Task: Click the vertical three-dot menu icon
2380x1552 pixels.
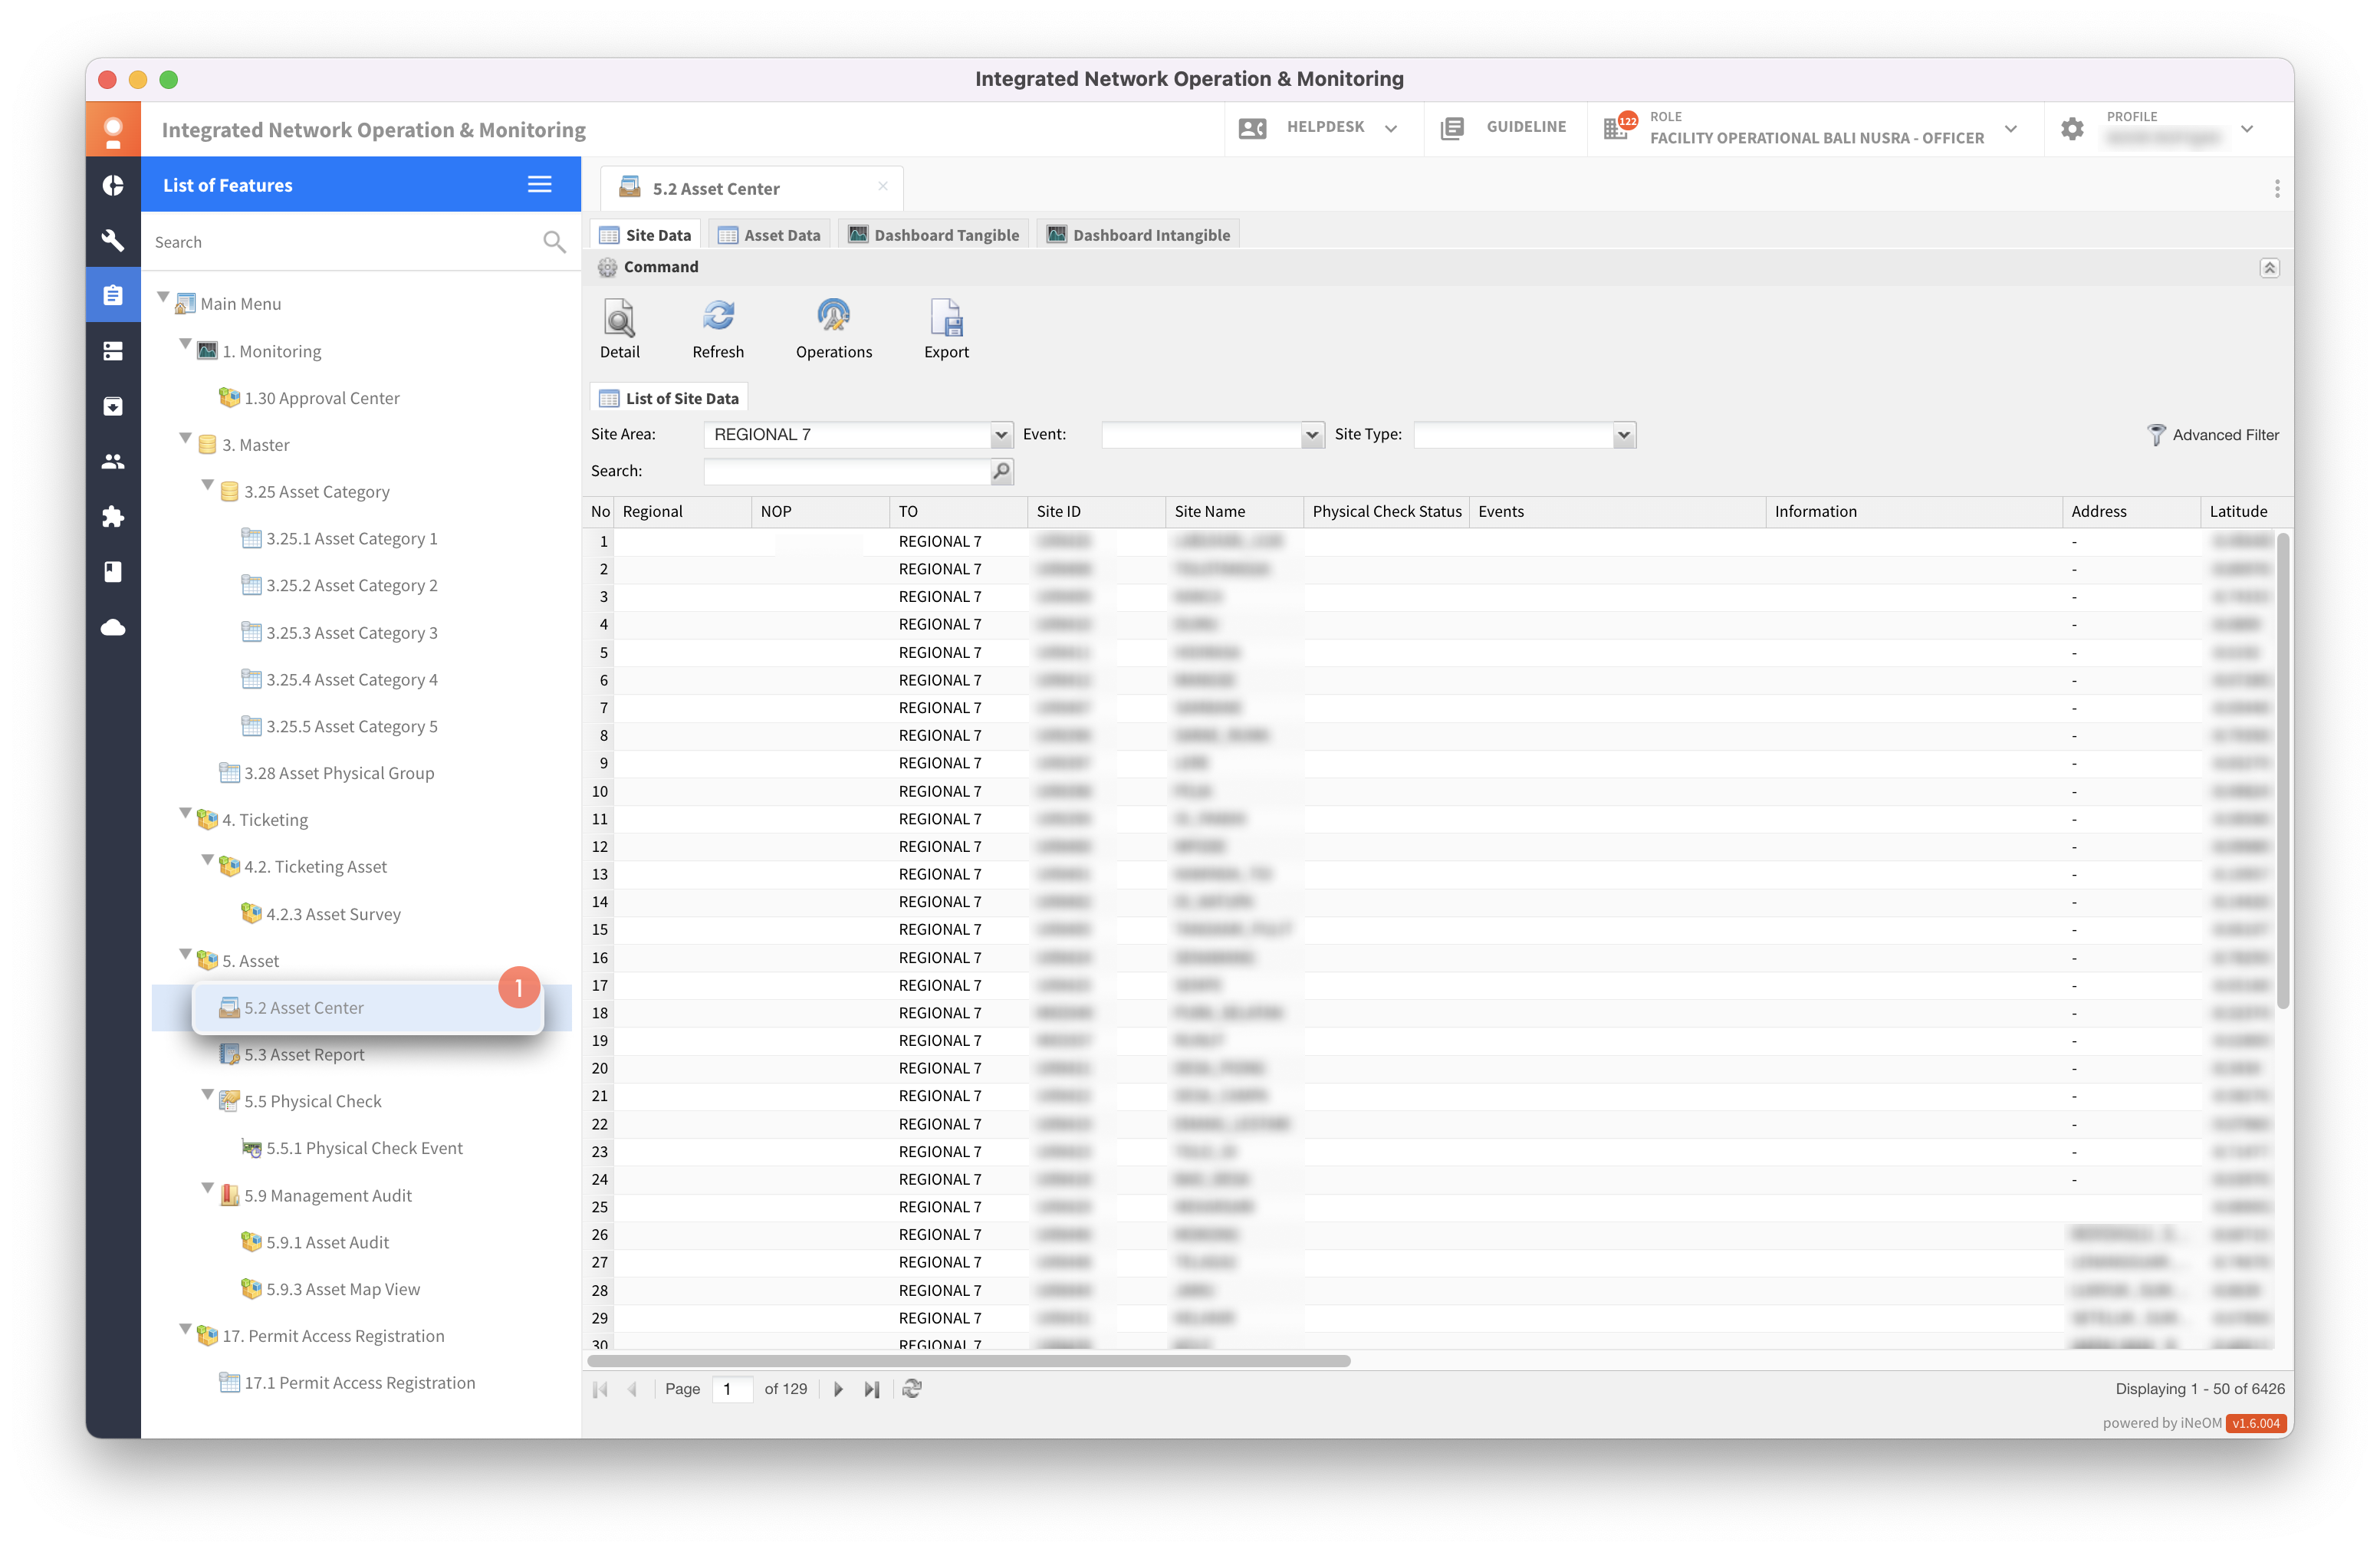Action: pos(2276,189)
